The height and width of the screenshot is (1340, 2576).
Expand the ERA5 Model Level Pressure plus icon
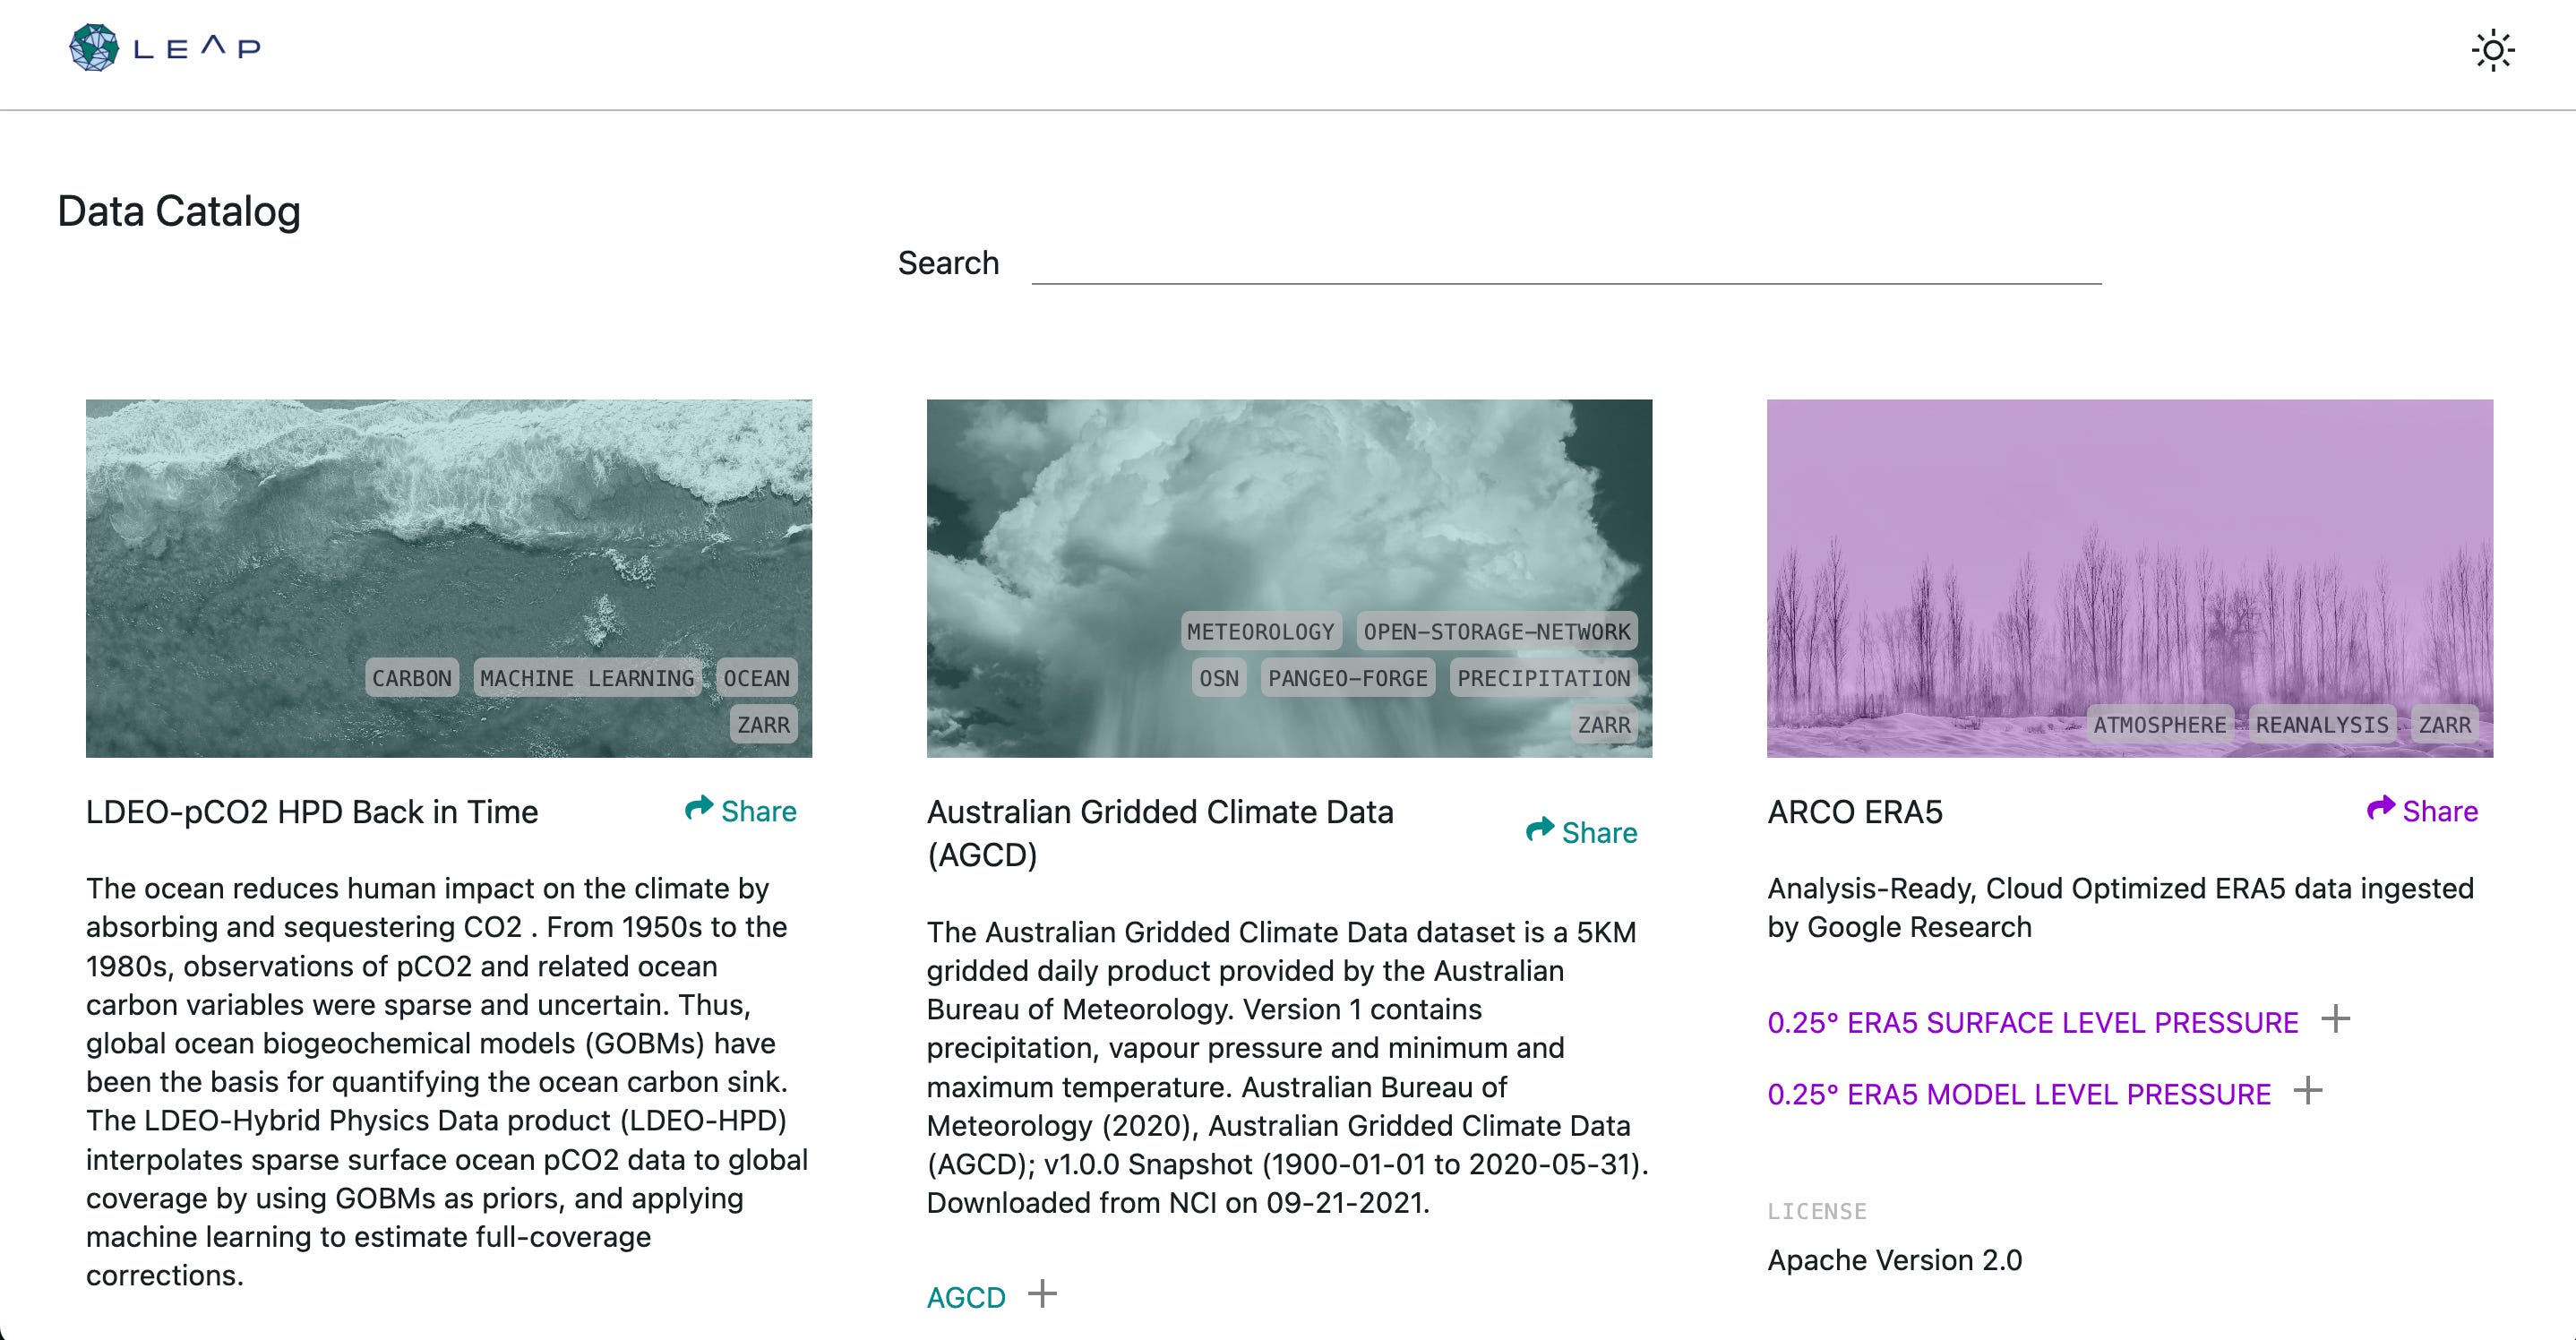[2308, 1091]
